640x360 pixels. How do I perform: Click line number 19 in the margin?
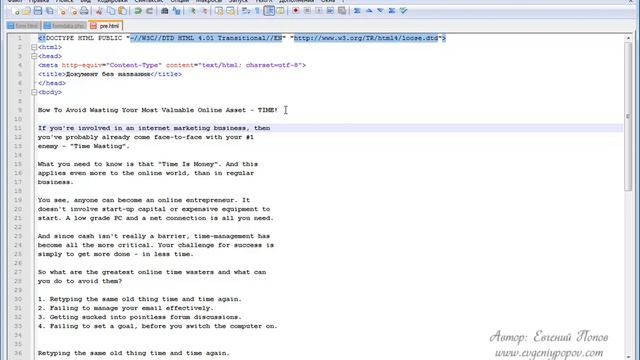tap(18, 200)
